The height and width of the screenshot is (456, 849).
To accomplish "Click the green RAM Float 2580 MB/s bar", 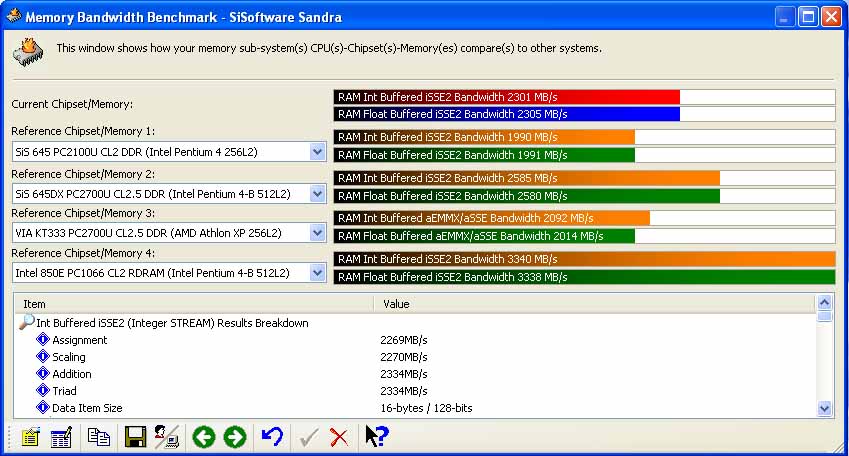I will pos(527,196).
